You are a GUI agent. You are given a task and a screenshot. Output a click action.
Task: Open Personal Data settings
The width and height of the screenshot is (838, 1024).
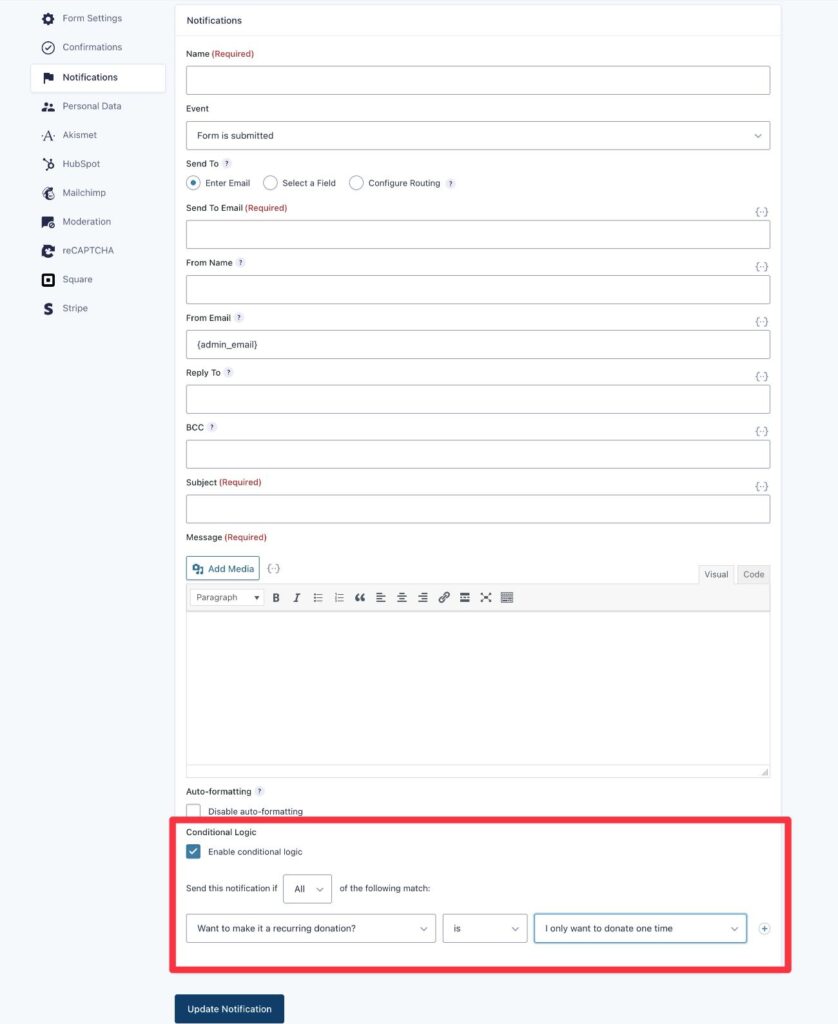pos(82,106)
